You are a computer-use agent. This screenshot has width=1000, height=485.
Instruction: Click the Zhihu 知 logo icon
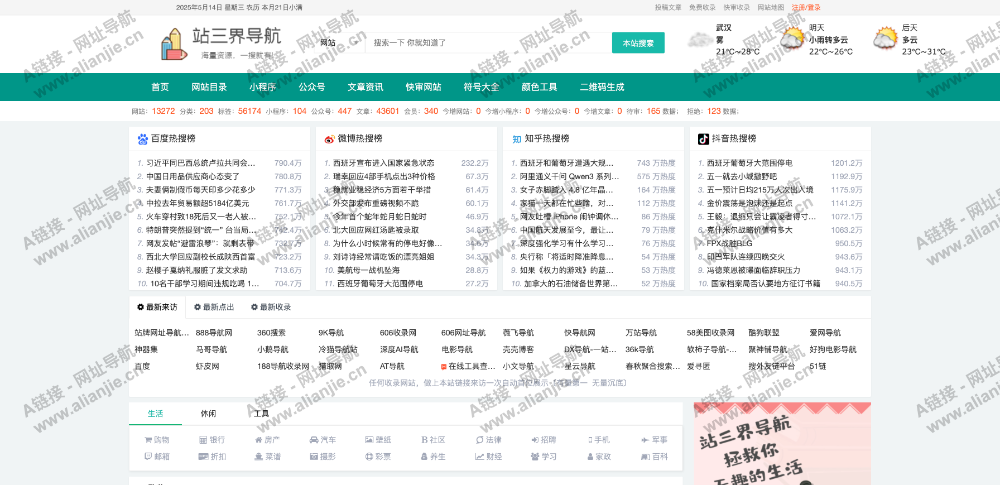pyautogui.click(x=516, y=139)
